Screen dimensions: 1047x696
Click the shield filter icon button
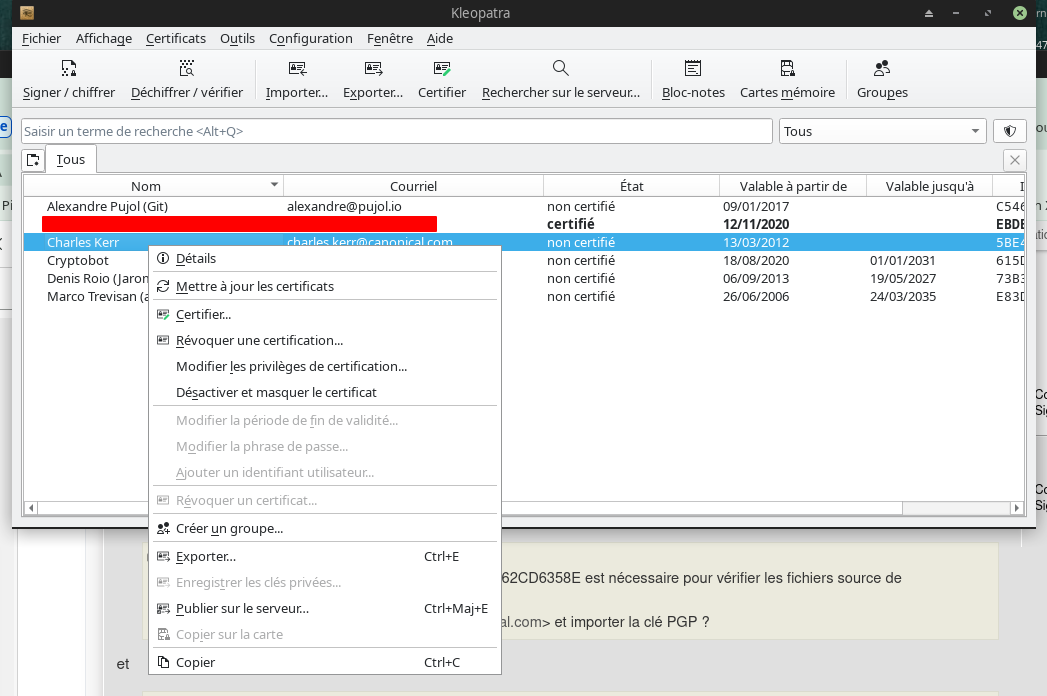(1010, 131)
